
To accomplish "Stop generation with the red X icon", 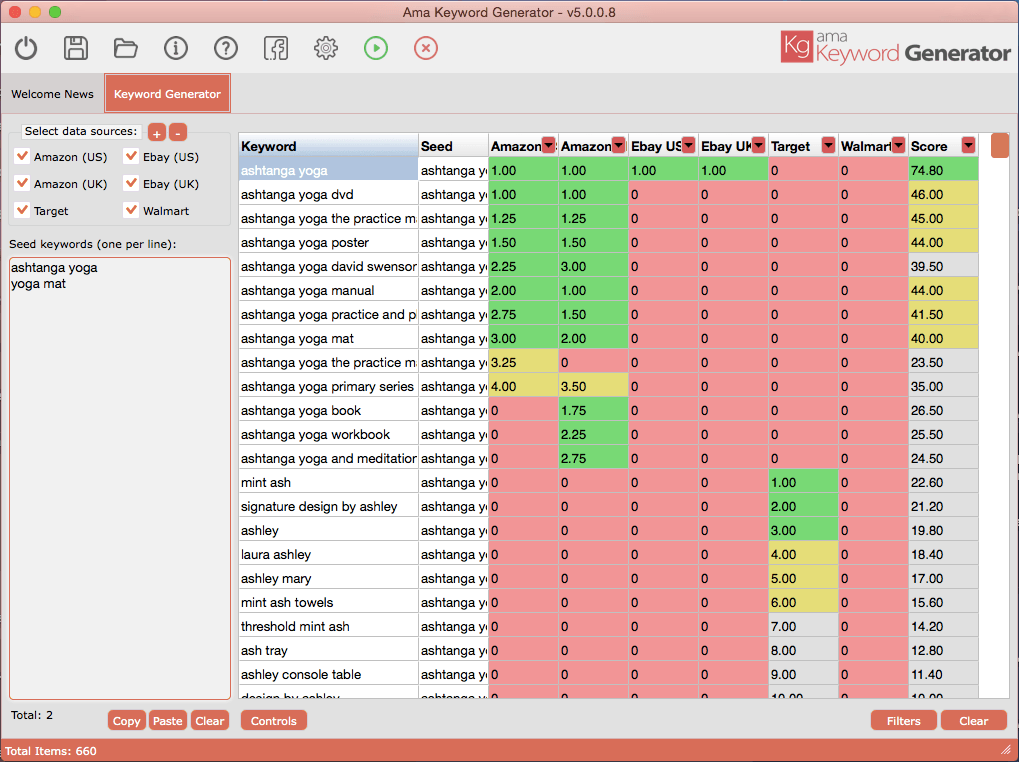I will point(426,48).
